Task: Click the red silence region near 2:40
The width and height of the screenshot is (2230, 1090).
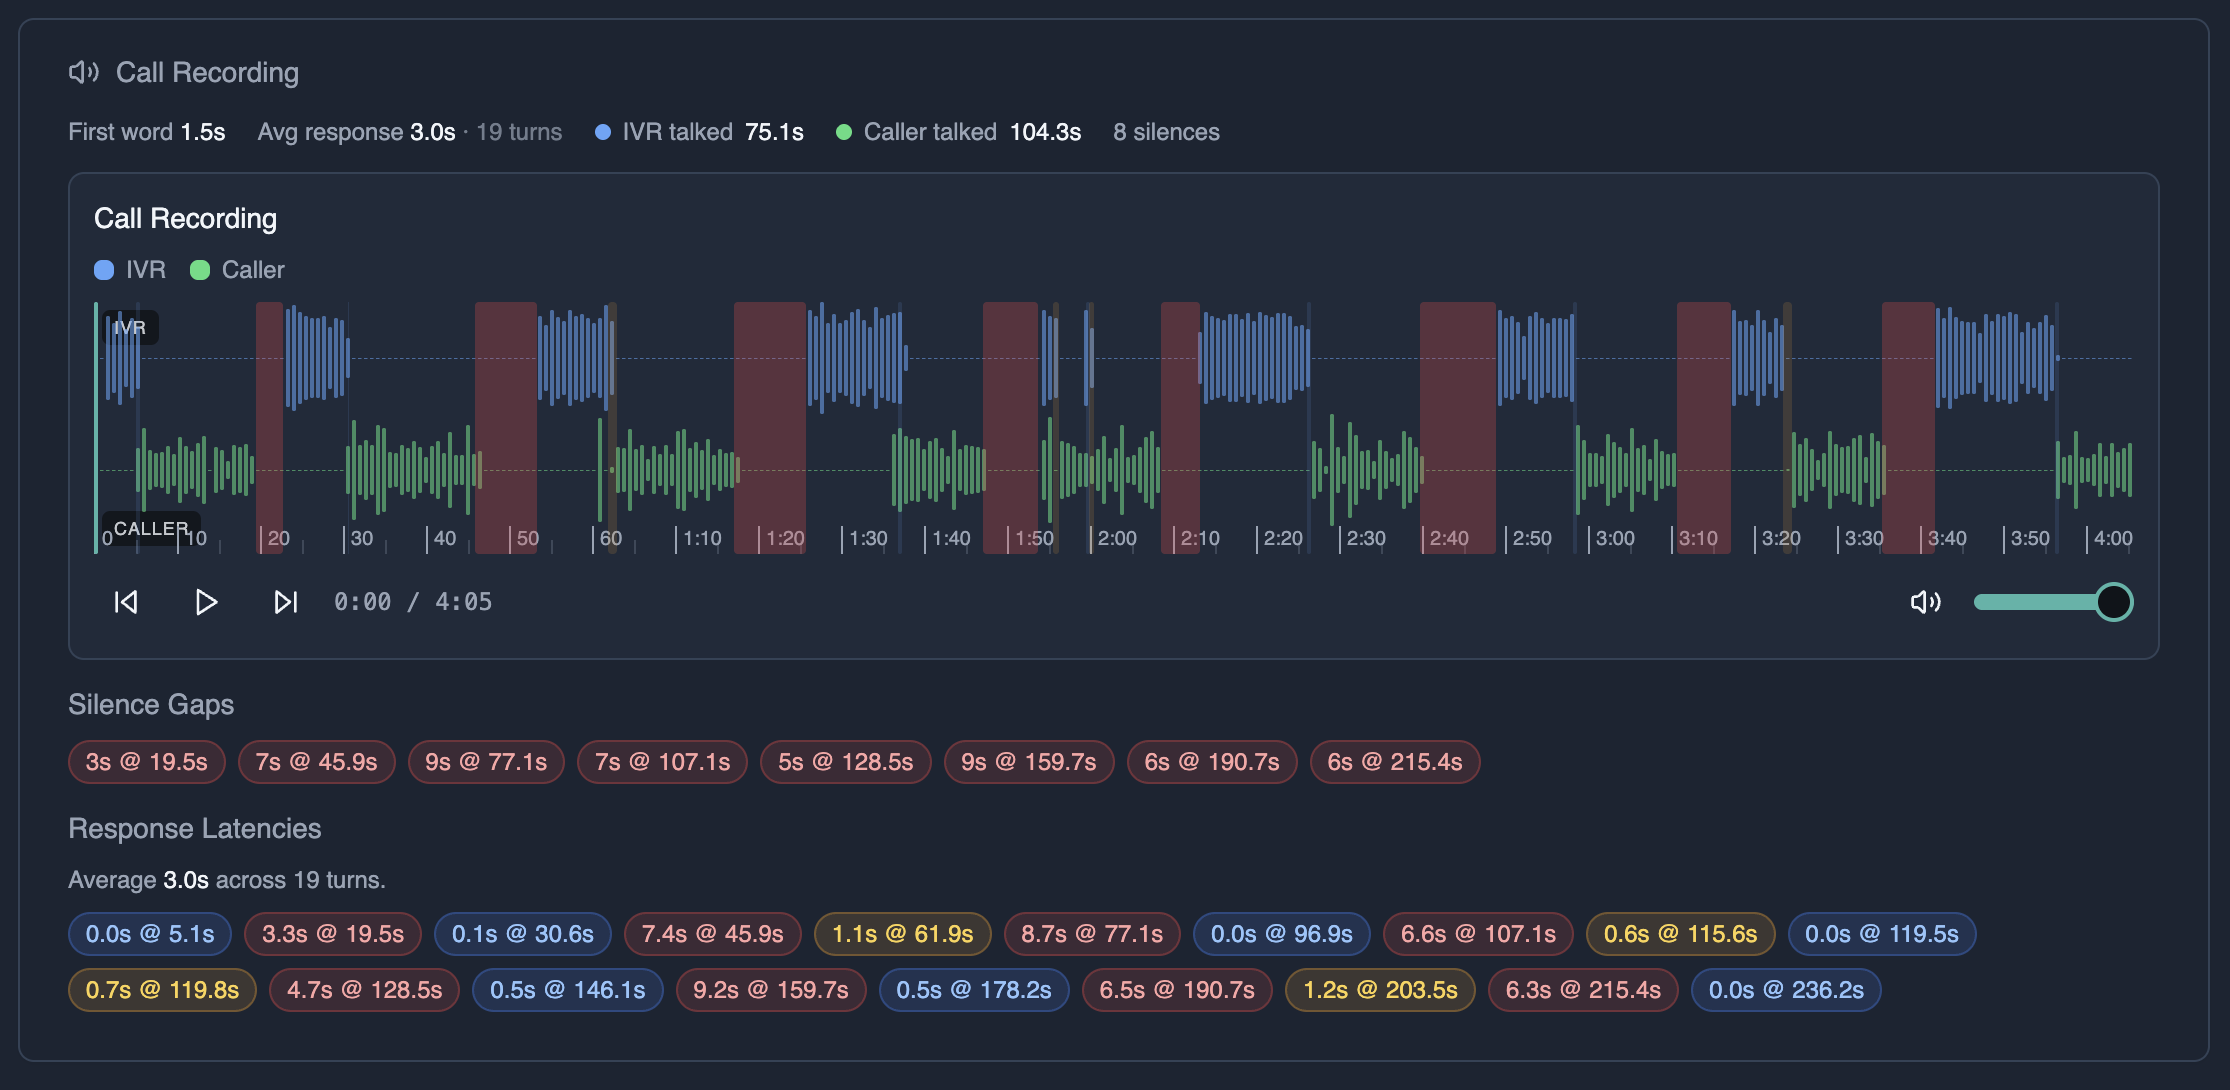Action: (1458, 427)
